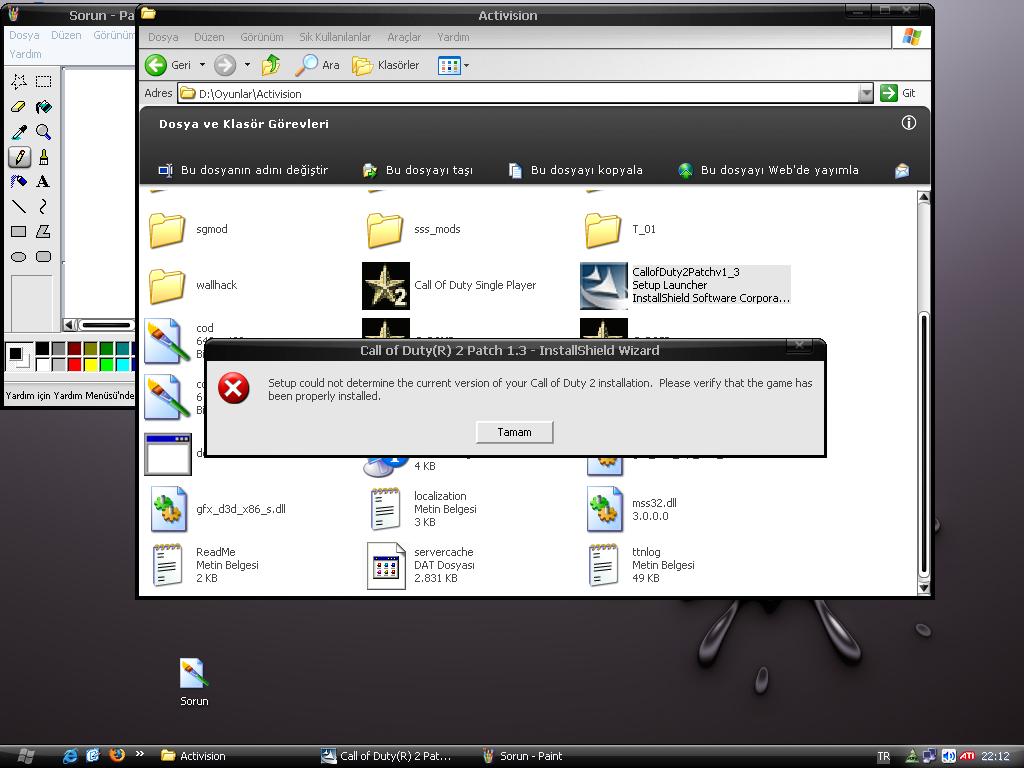Select the CallofDuty2Patchv1_3 setup launcher file

point(685,285)
